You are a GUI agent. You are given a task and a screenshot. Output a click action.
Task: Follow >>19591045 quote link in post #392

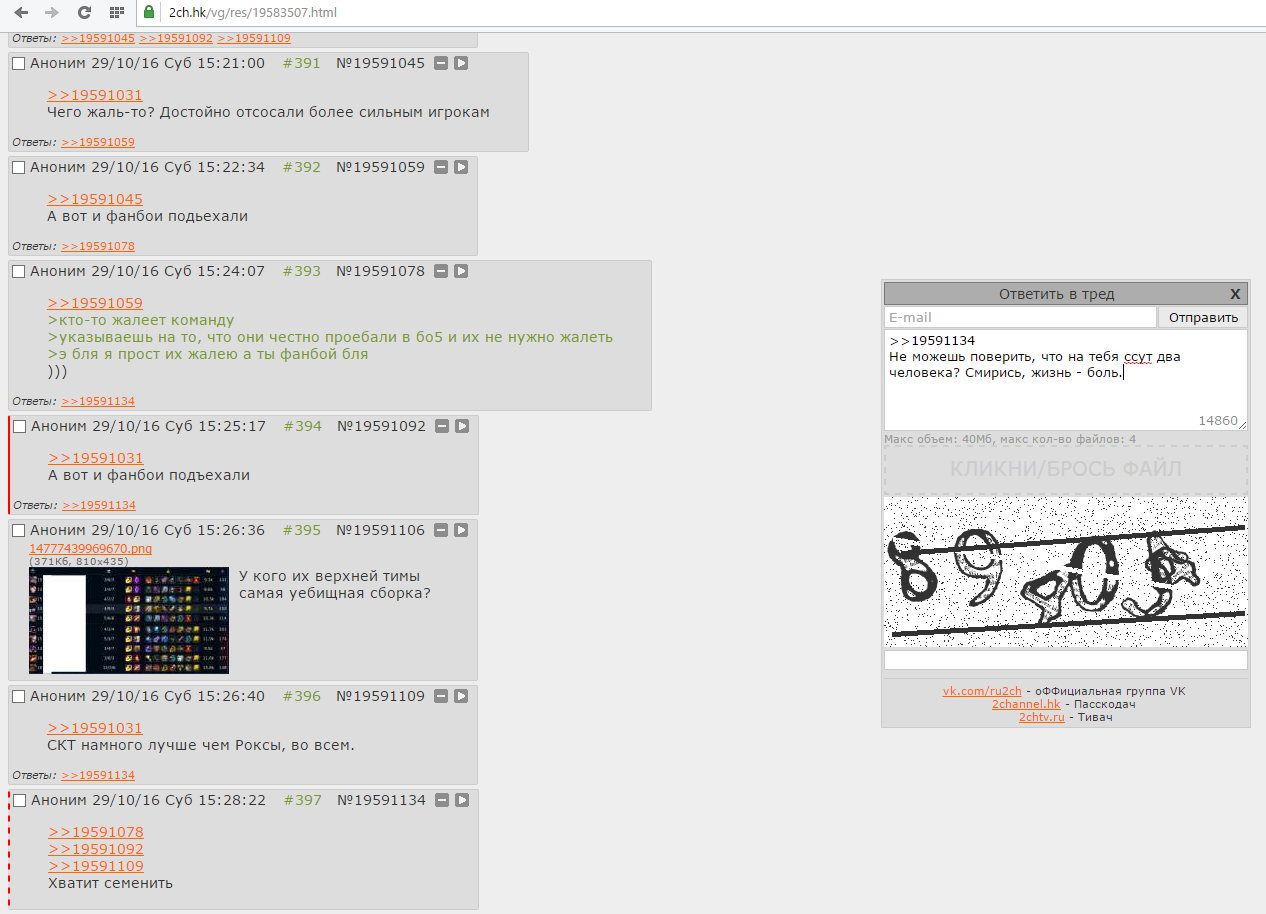click(x=95, y=199)
